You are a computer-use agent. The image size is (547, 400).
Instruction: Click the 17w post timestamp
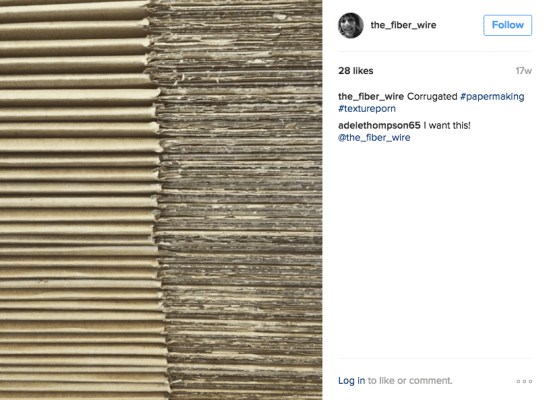(524, 71)
